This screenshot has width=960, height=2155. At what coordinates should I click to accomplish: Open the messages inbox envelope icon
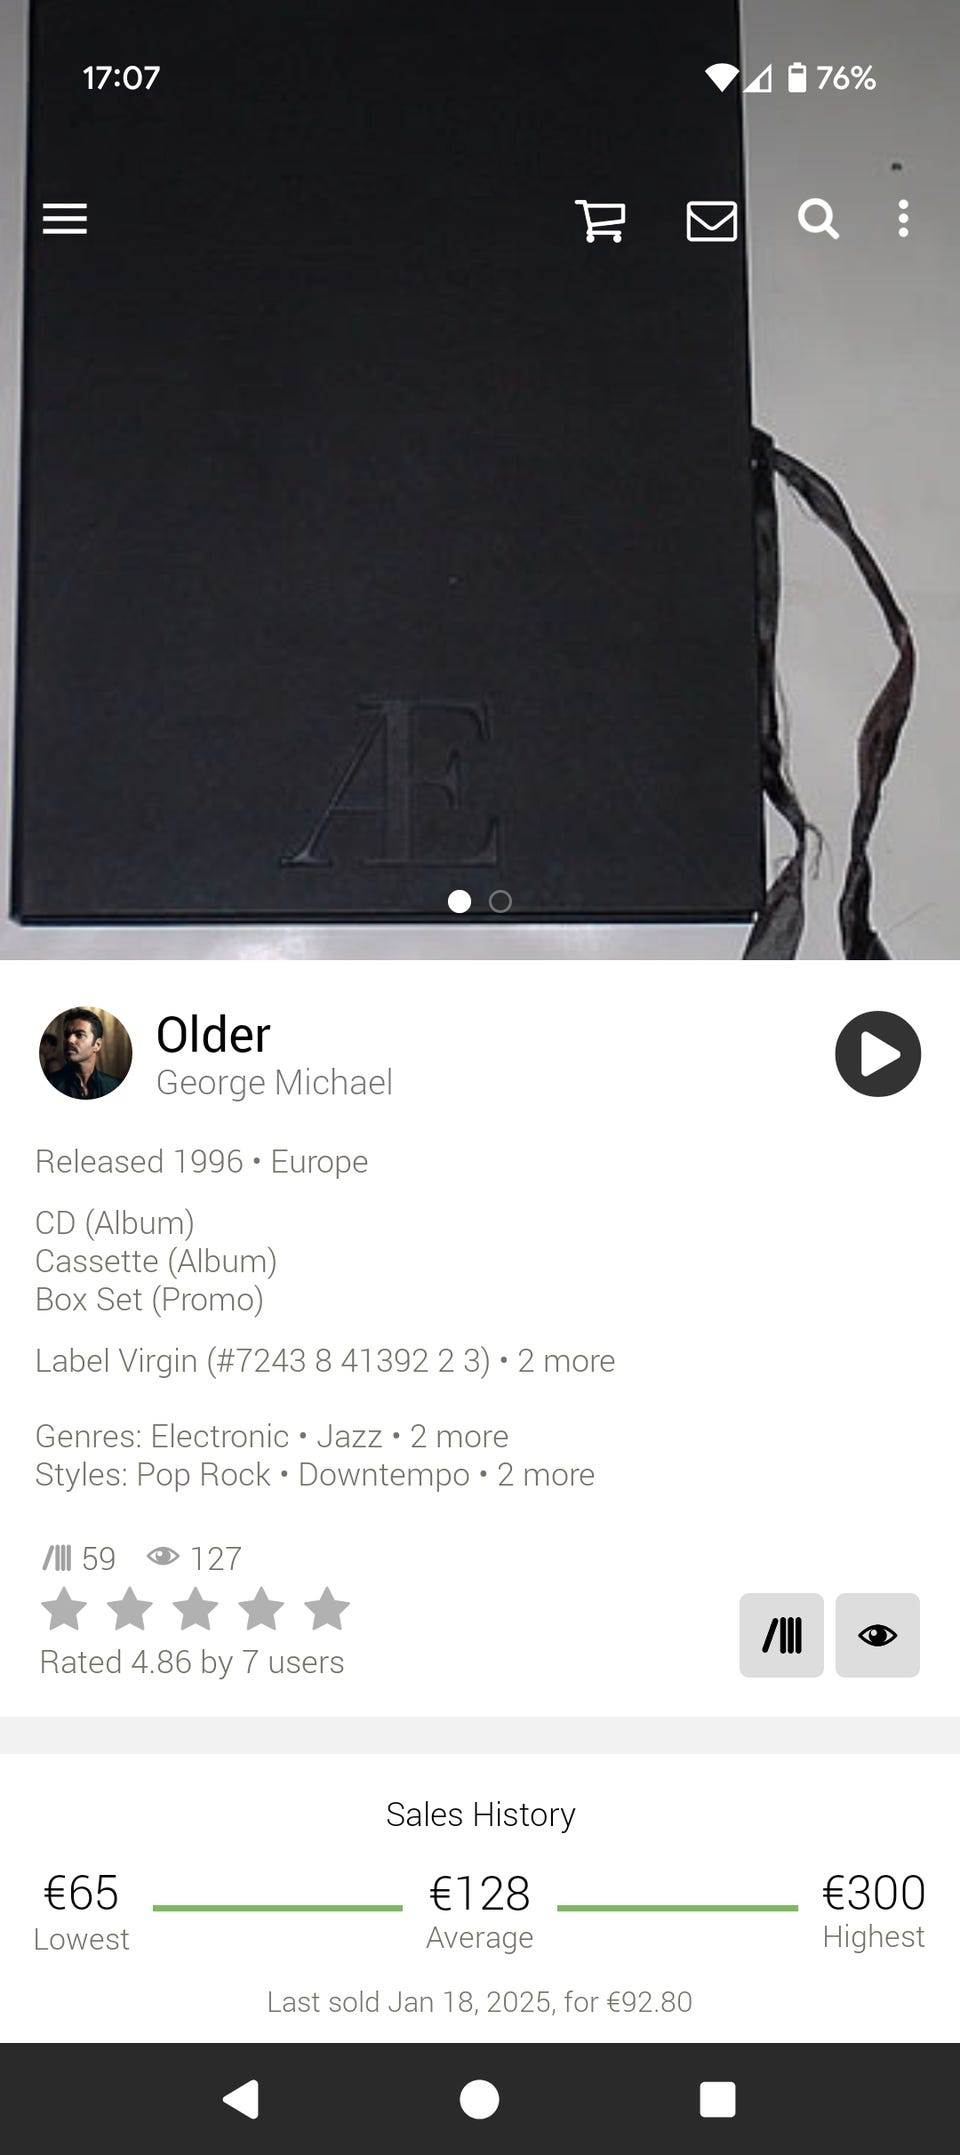pyautogui.click(x=712, y=220)
